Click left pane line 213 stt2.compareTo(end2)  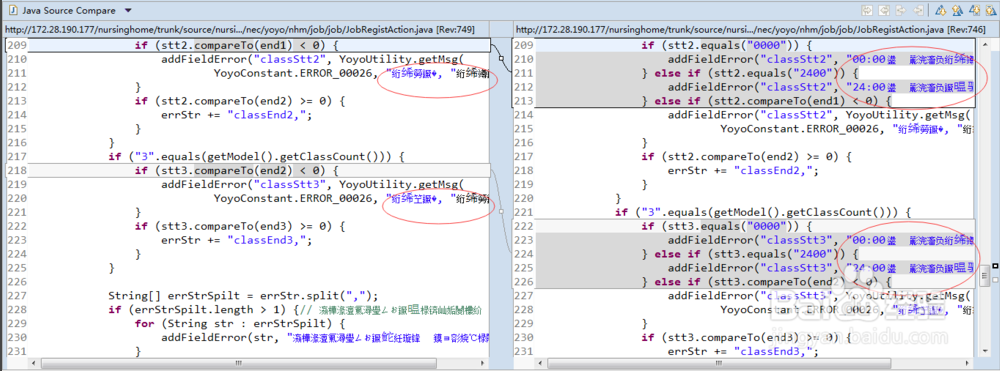(240, 101)
